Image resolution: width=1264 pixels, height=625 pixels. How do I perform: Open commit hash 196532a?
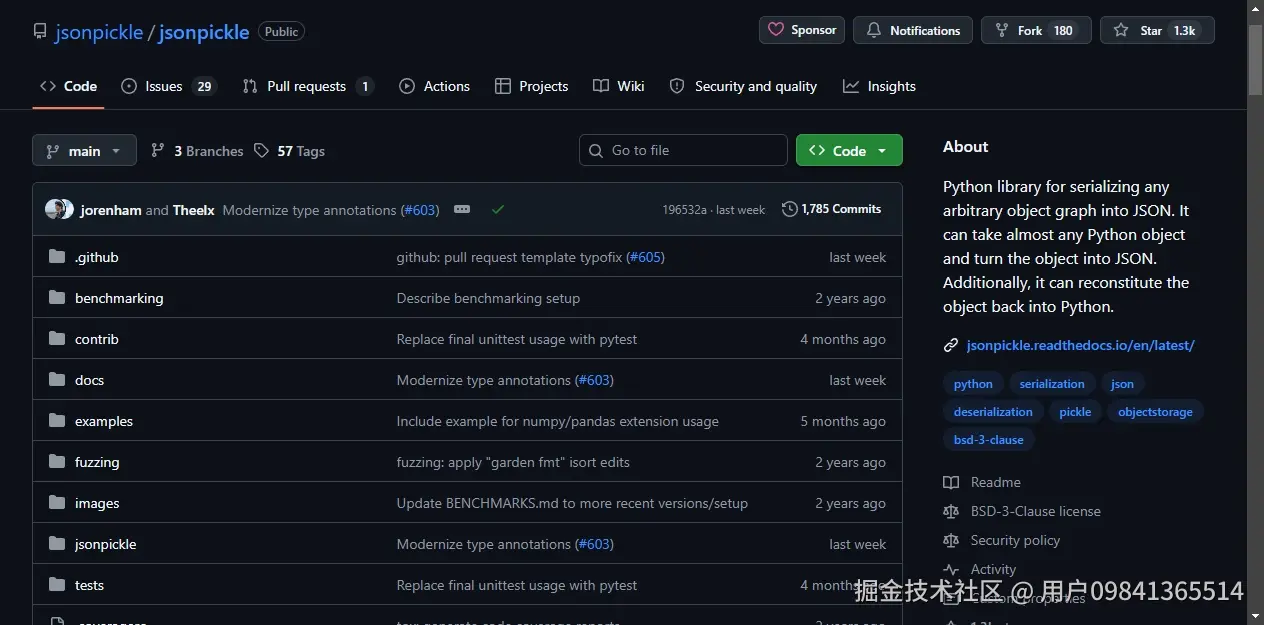click(684, 210)
